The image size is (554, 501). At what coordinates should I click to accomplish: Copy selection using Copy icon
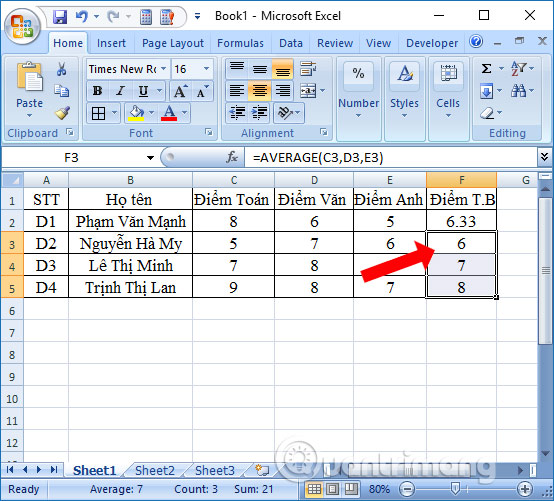[61, 90]
